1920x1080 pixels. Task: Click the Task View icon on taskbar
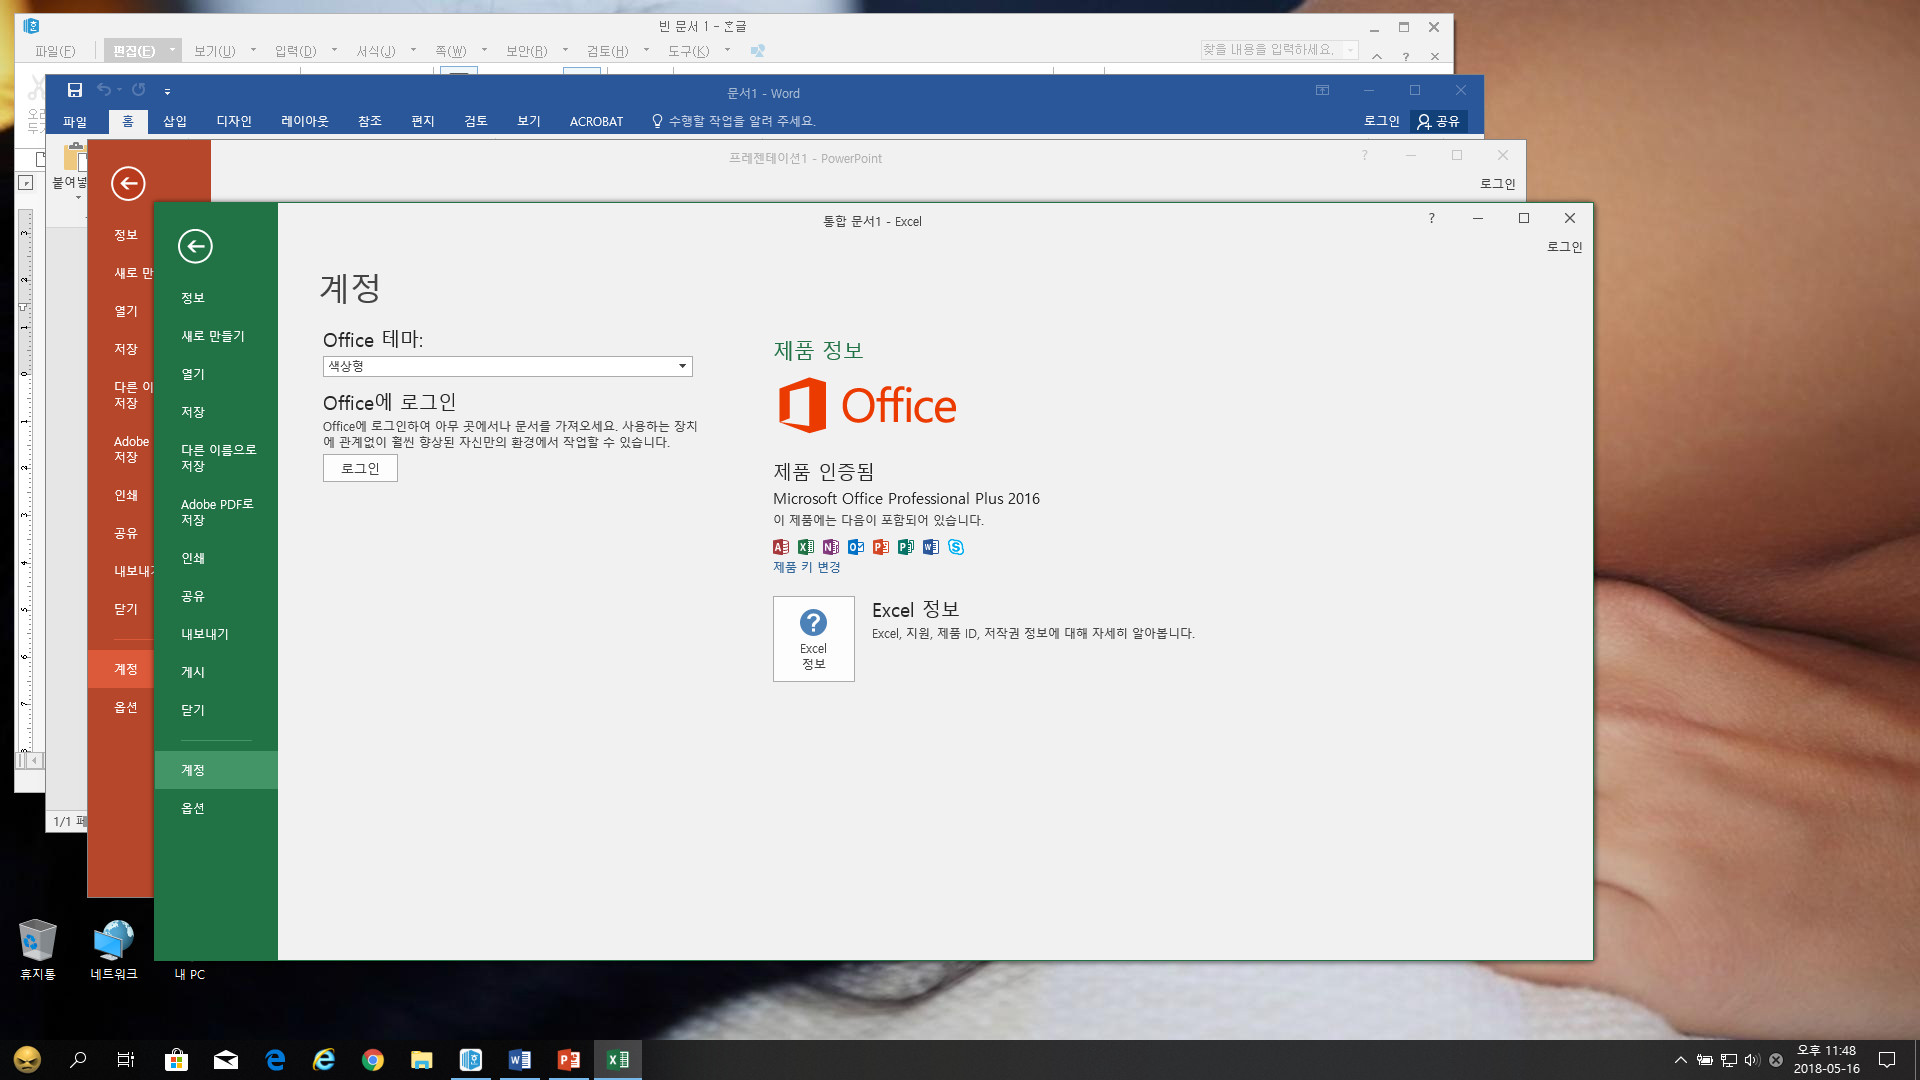126,1060
